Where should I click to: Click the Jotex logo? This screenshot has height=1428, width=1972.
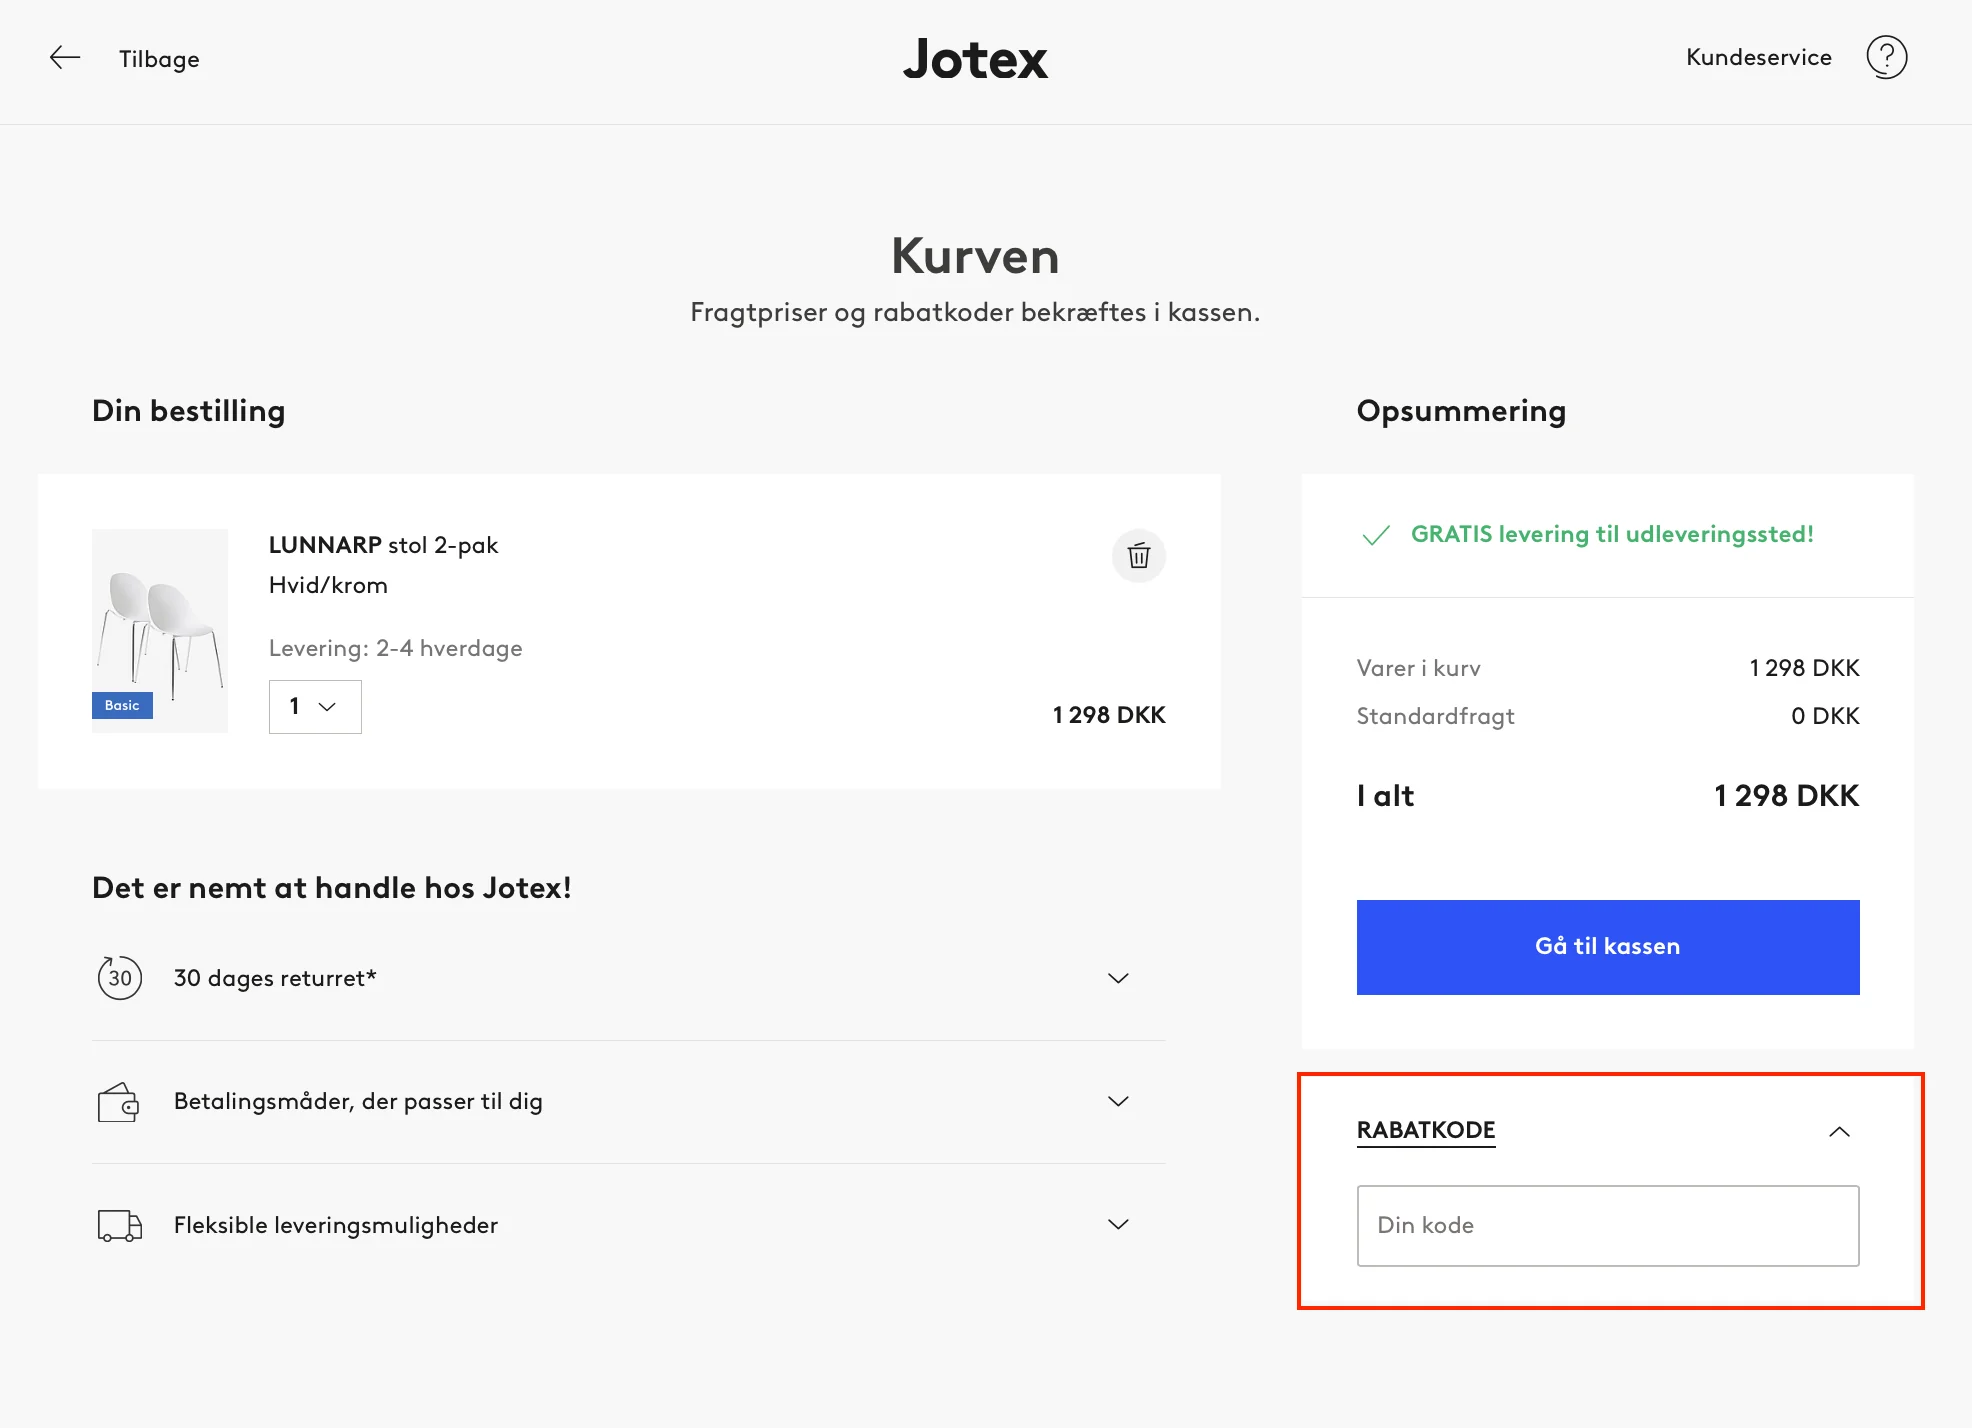[x=974, y=60]
